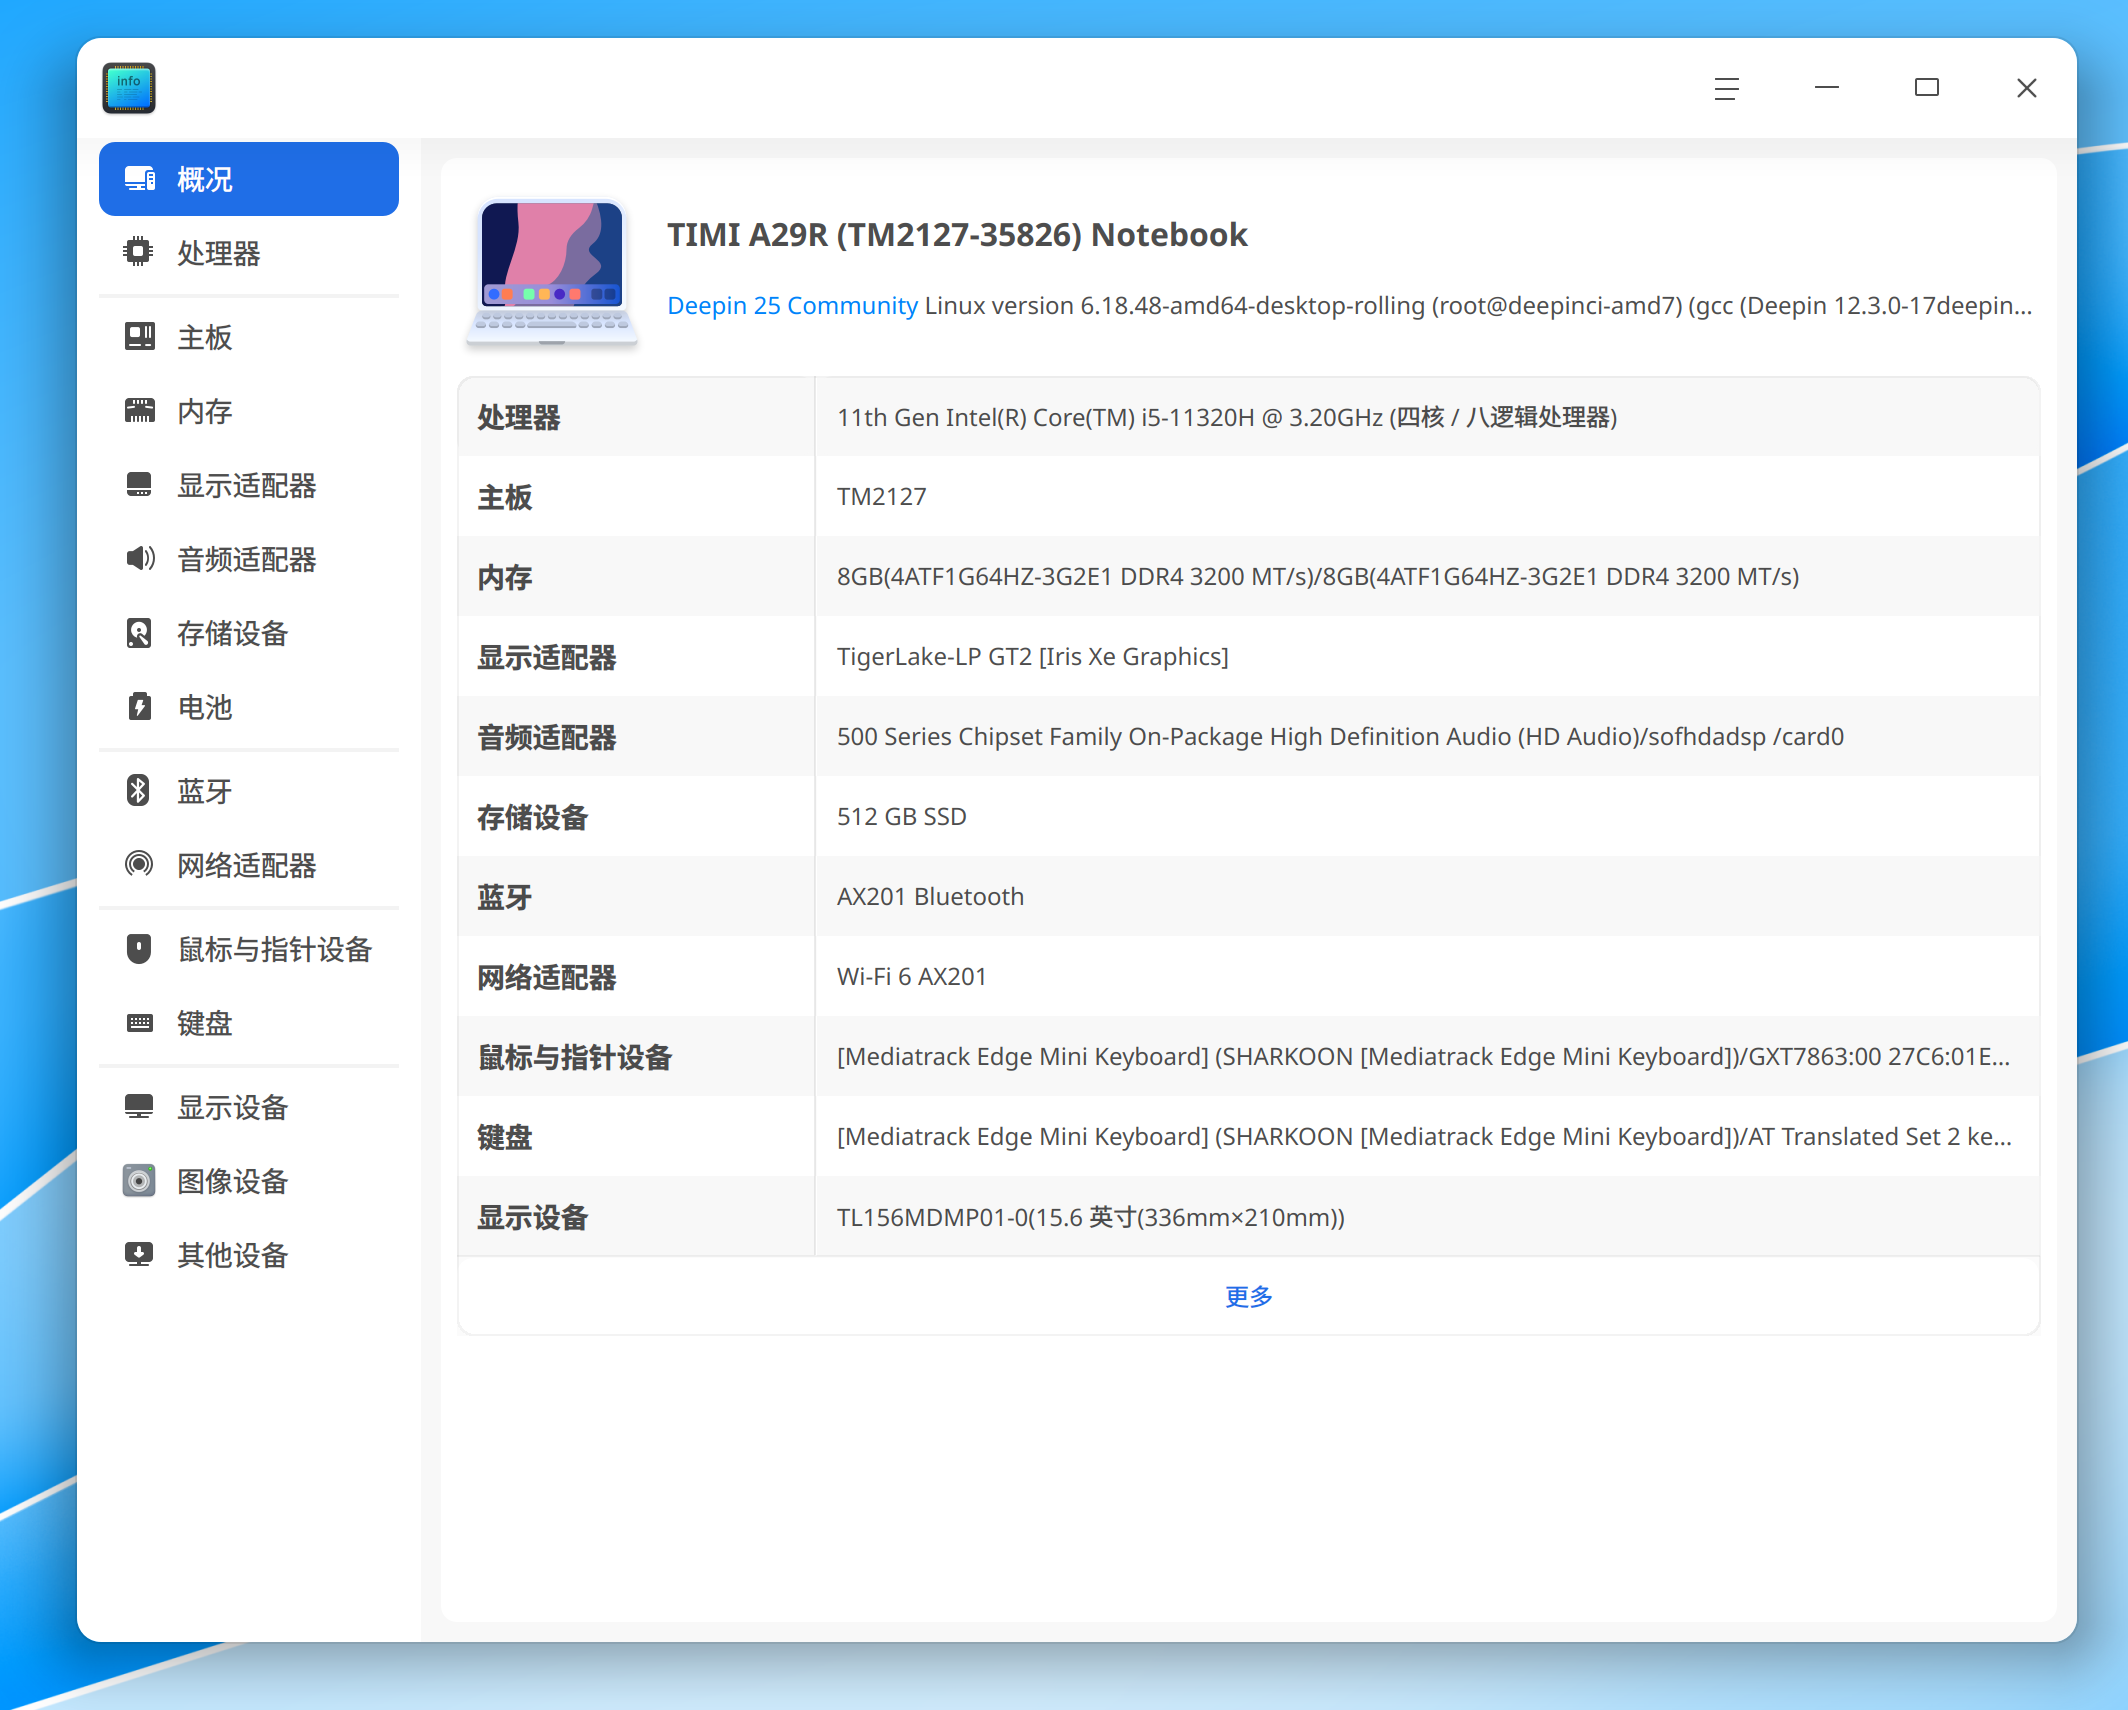Open the Deepin 25 Community link
Image resolution: width=2128 pixels, height=1710 pixels.
(x=792, y=306)
